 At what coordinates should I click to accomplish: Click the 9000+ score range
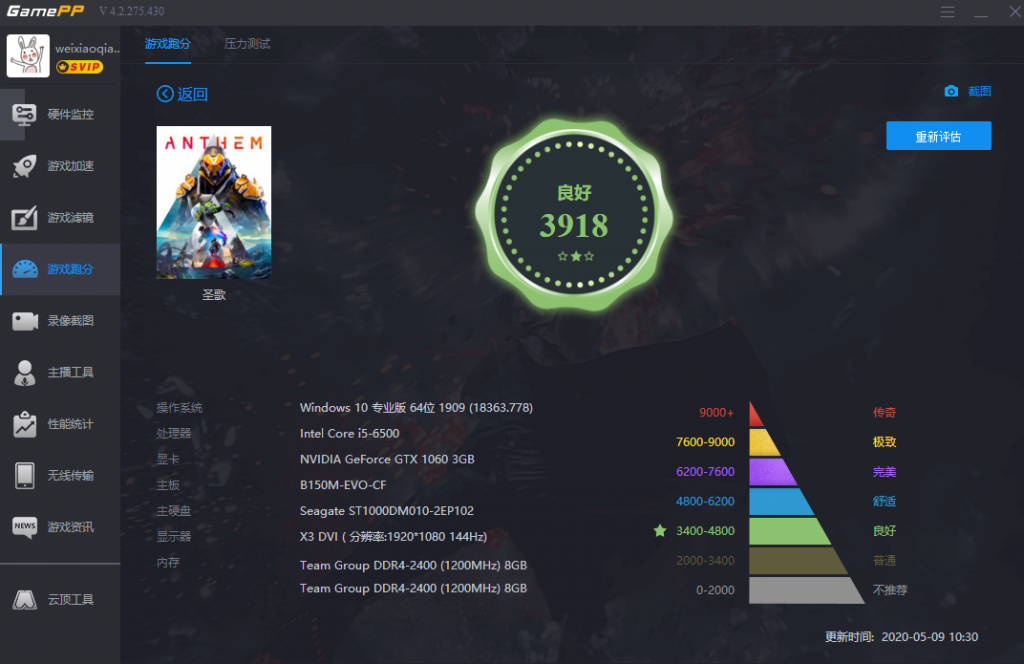click(x=716, y=413)
